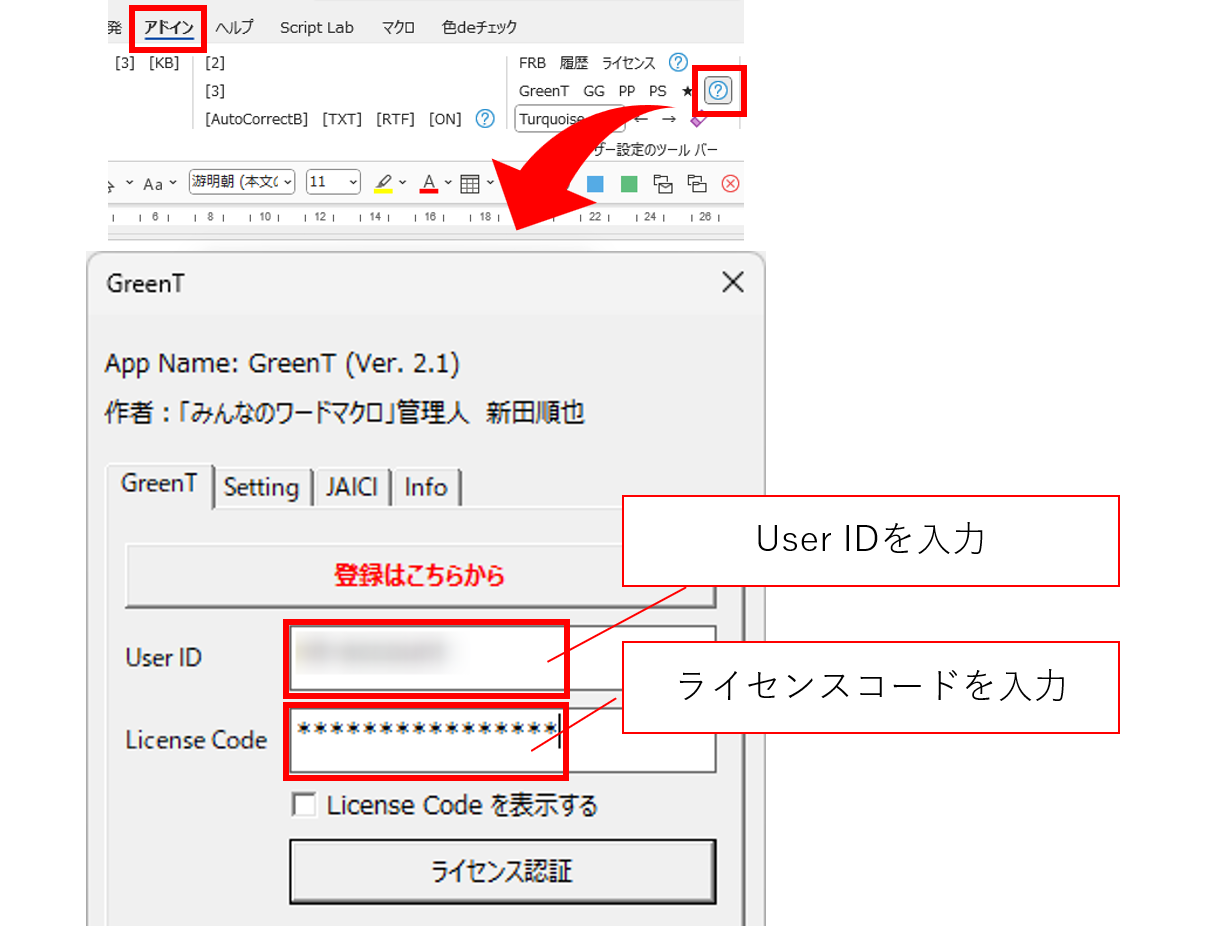Click help icon next to [ON]

pyautogui.click(x=485, y=119)
